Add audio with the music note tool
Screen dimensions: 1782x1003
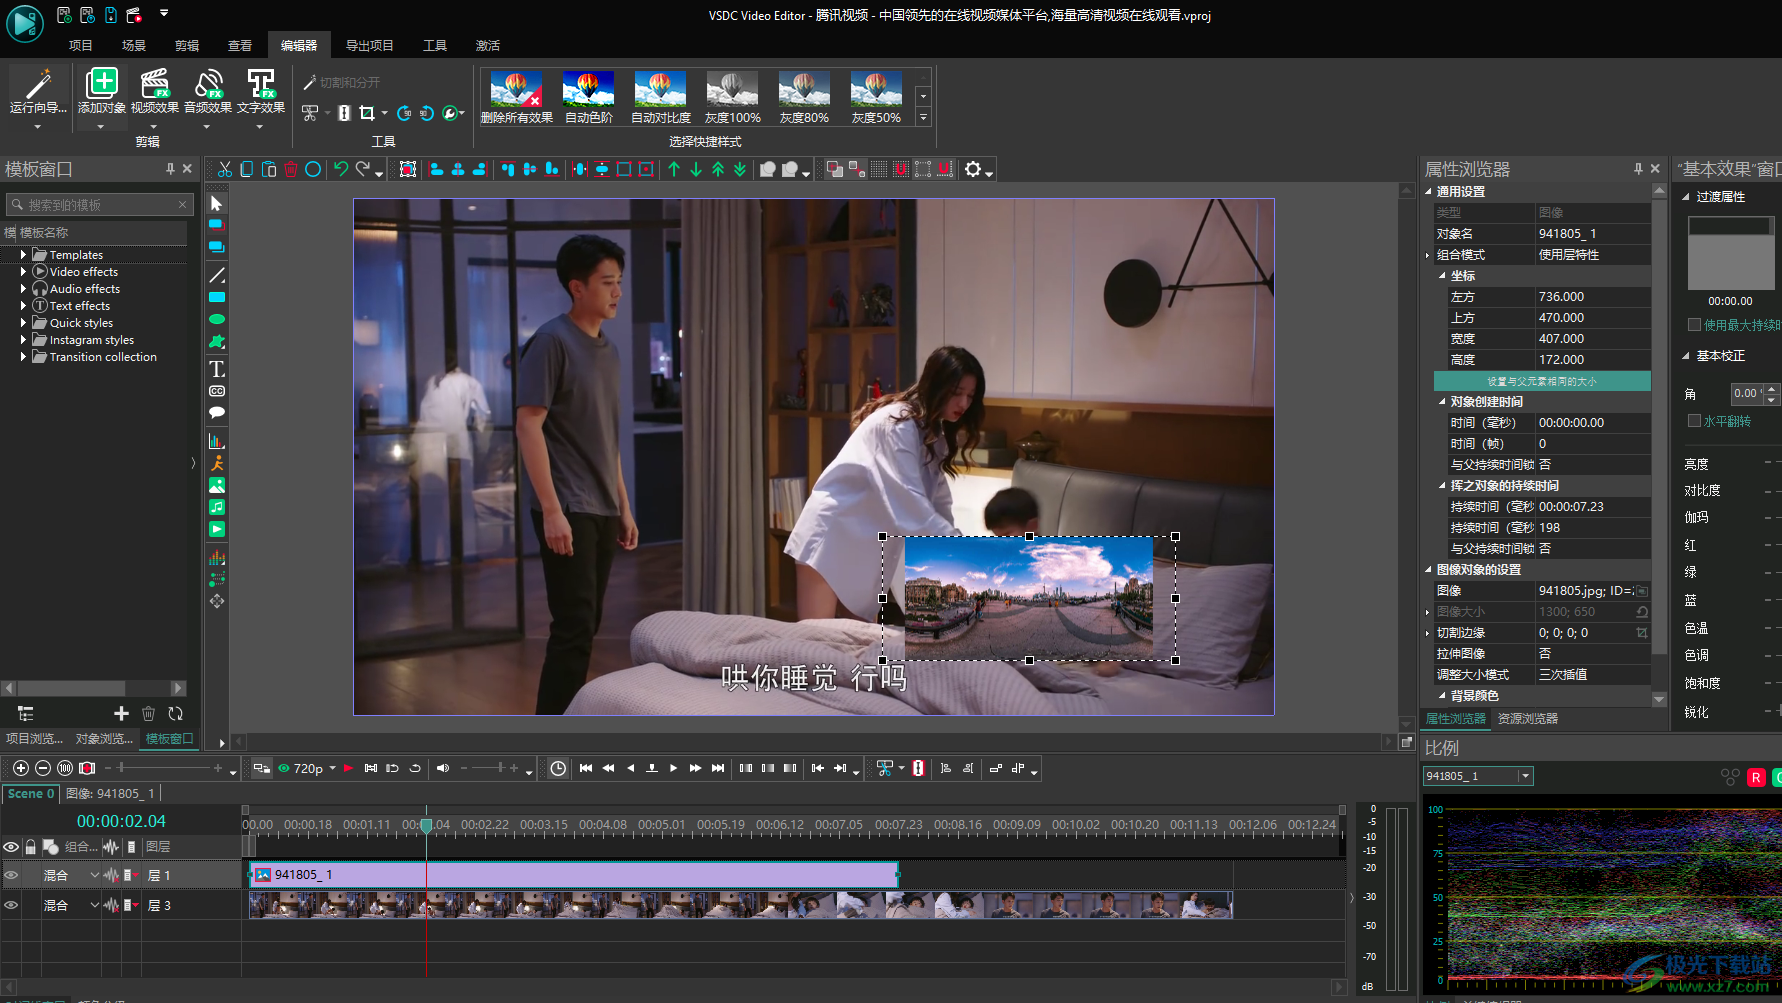coord(217,507)
